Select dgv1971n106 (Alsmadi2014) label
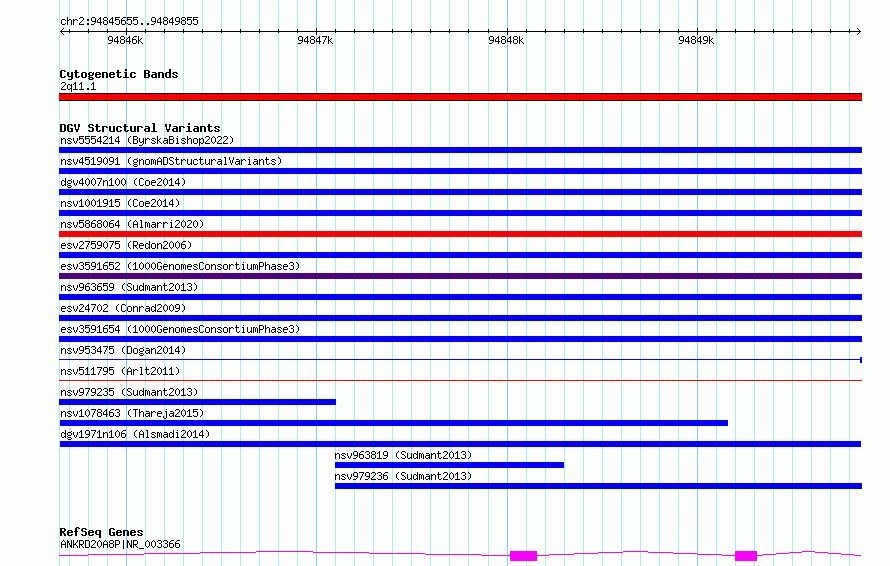The image size is (890, 566). tap(135, 434)
